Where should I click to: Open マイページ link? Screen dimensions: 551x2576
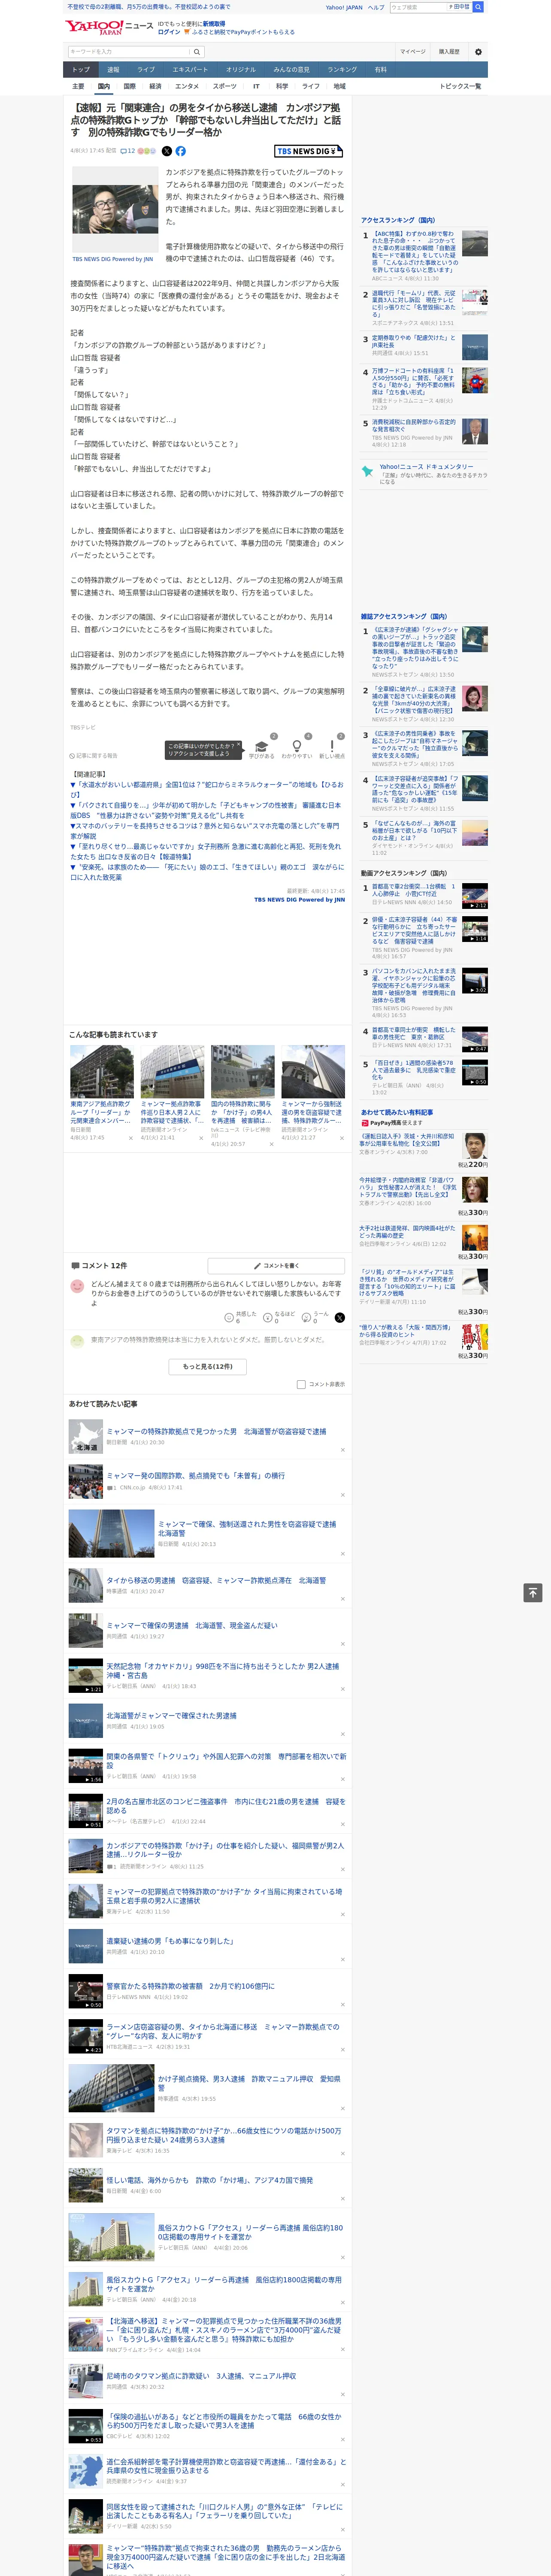pyautogui.click(x=412, y=52)
